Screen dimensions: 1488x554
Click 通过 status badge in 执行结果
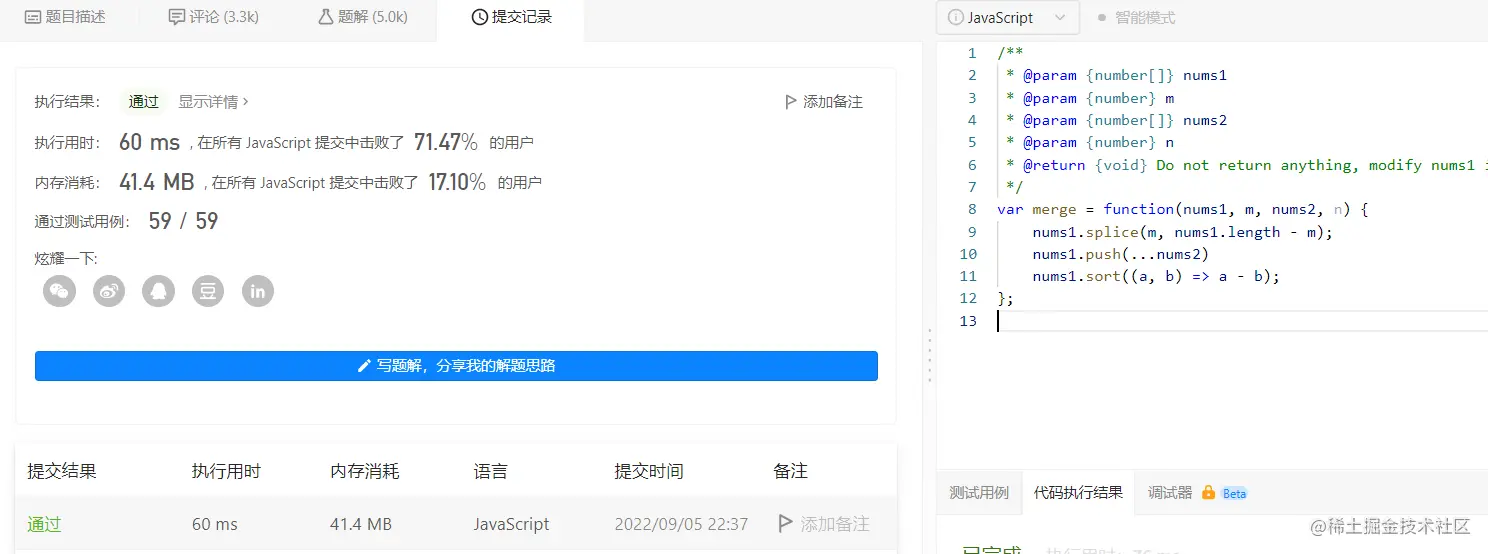(x=144, y=102)
